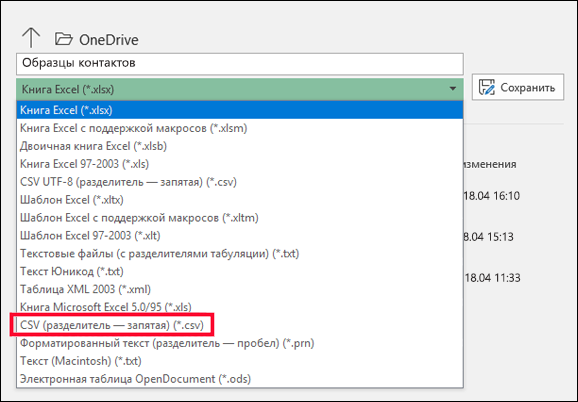Click the OneDrive folder icon
The height and width of the screenshot is (402, 578).
coord(63,39)
